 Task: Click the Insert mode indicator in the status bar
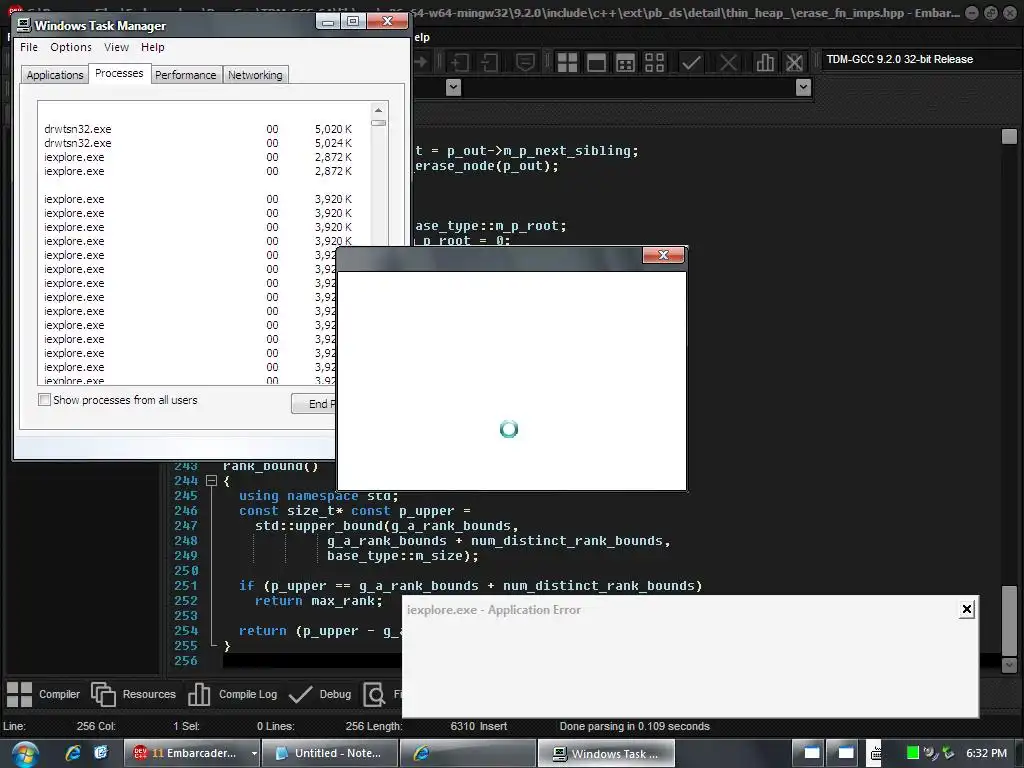pyautogui.click(x=492, y=726)
